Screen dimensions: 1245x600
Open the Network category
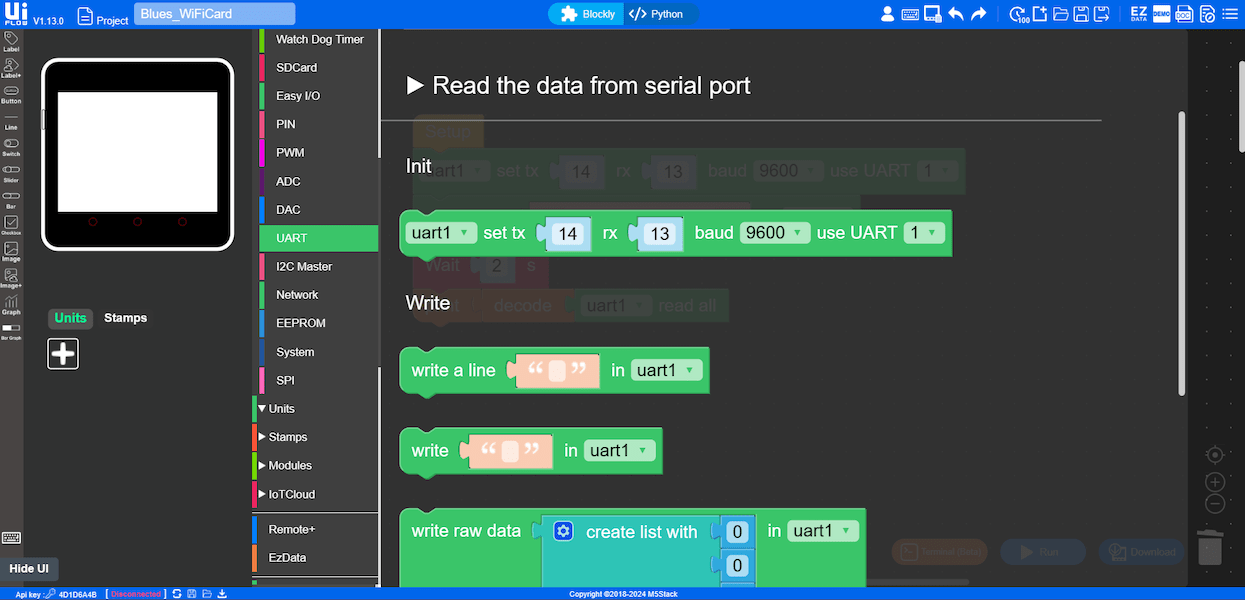319,295
